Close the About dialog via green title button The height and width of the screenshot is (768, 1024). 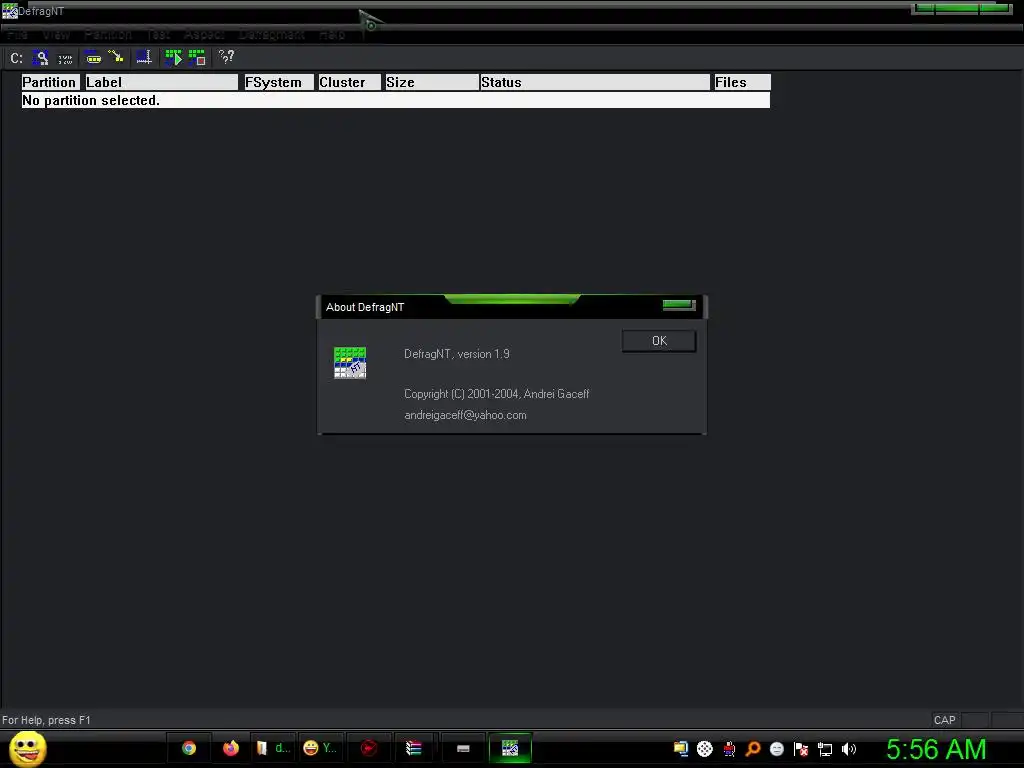[679, 305]
